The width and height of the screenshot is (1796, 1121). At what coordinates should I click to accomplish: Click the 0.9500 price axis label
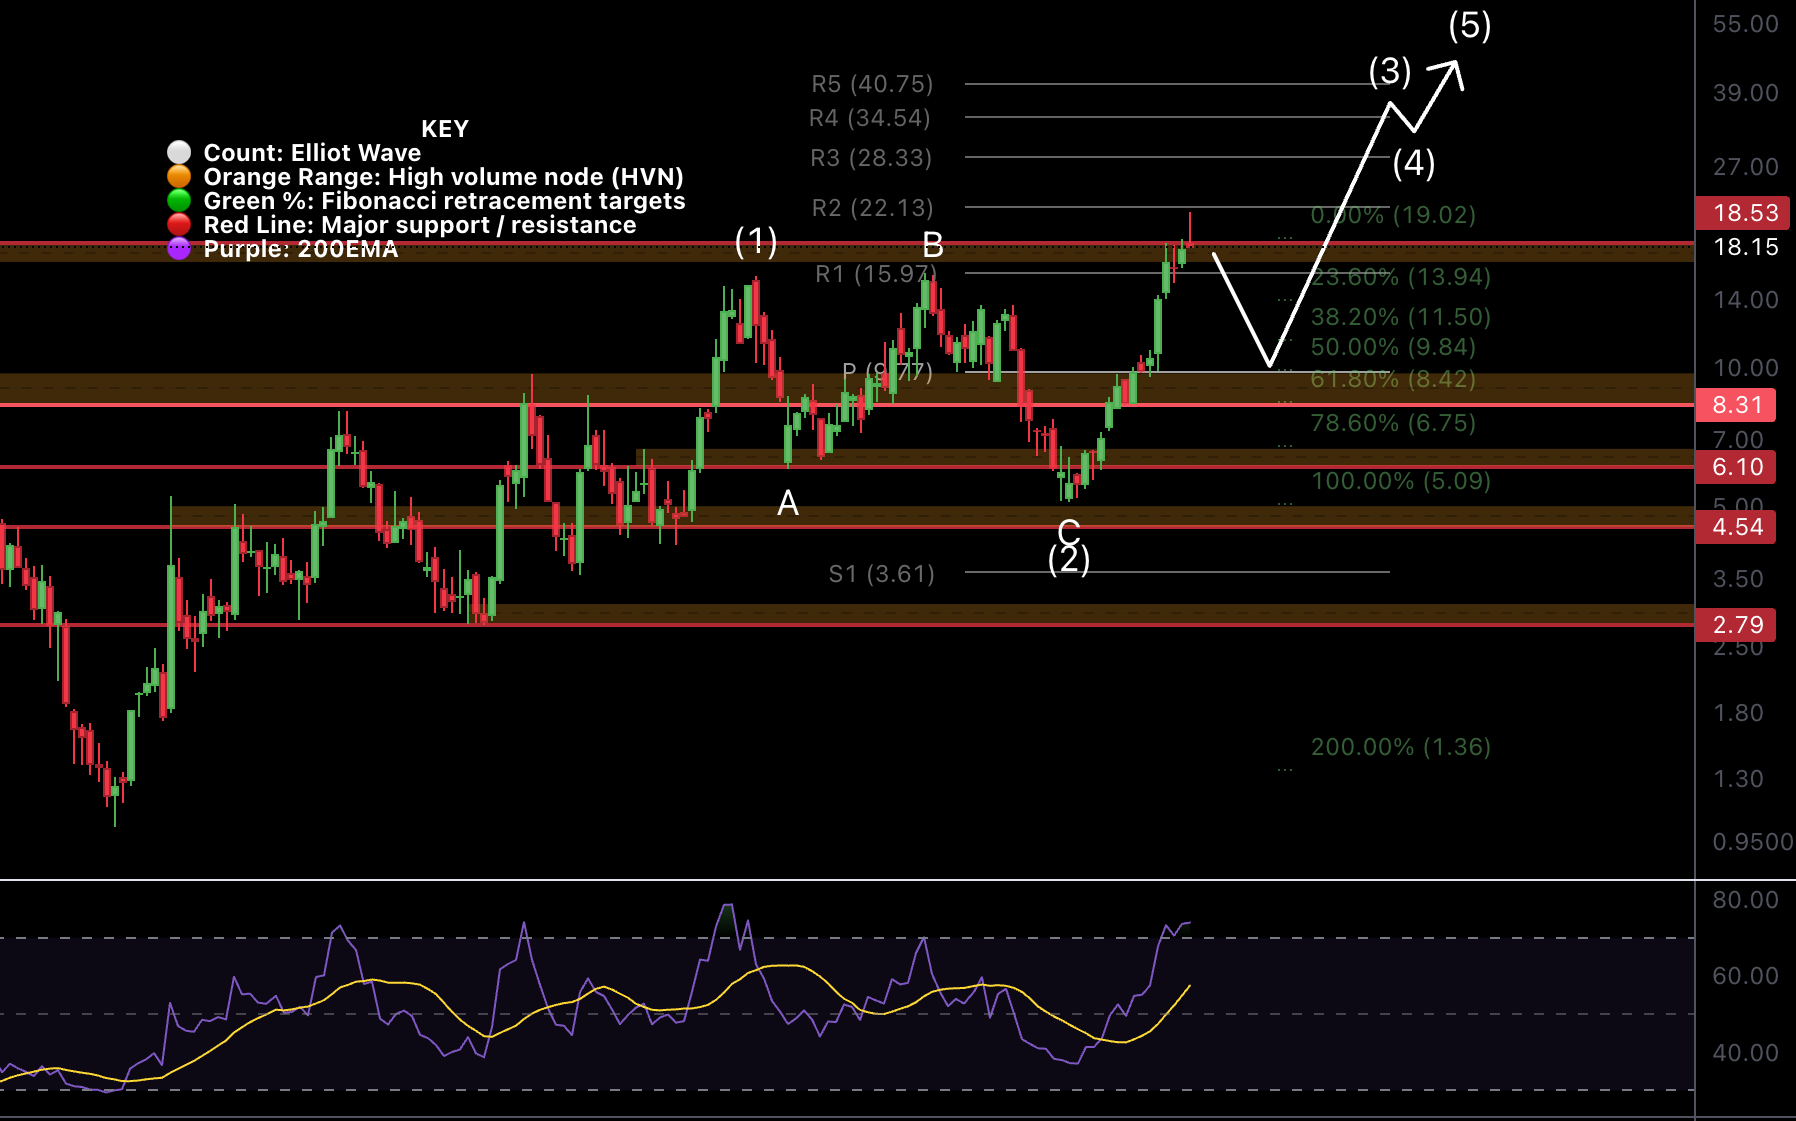pos(1753,842)
